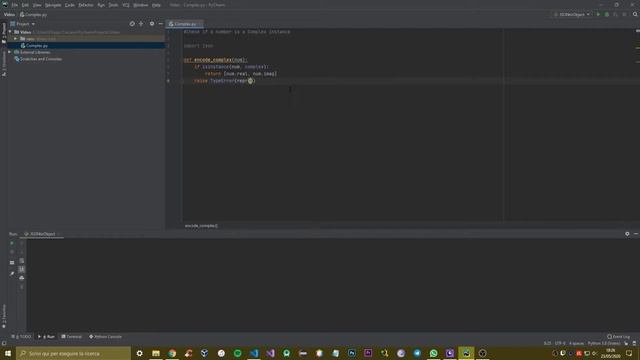
Task: Open the VCS menu
Action: [126, 5]
